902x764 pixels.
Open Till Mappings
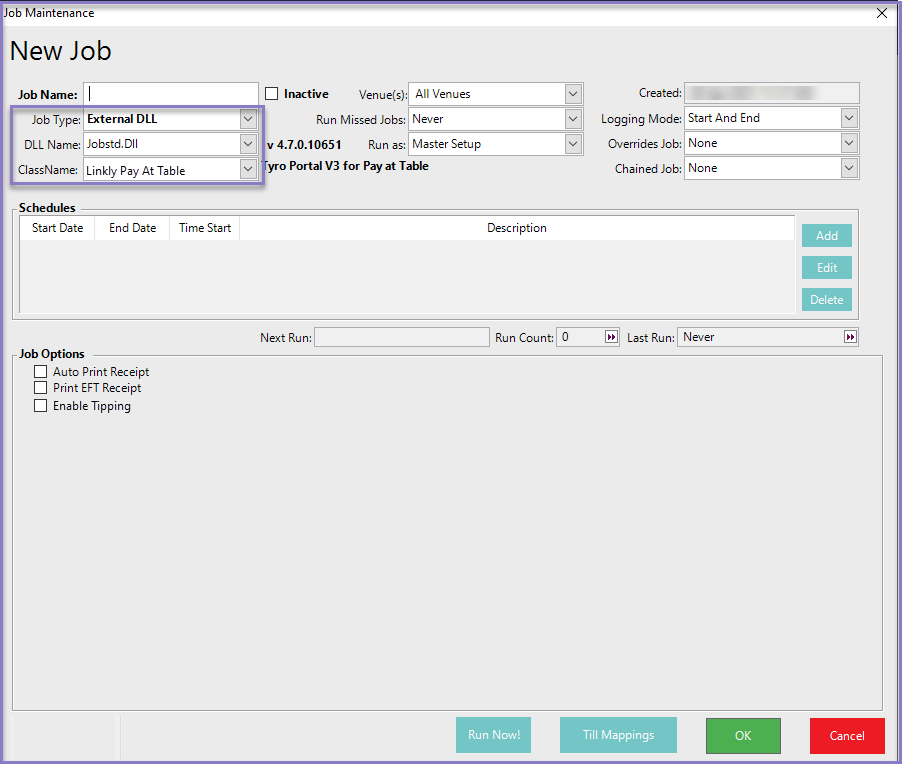(618, 735)
